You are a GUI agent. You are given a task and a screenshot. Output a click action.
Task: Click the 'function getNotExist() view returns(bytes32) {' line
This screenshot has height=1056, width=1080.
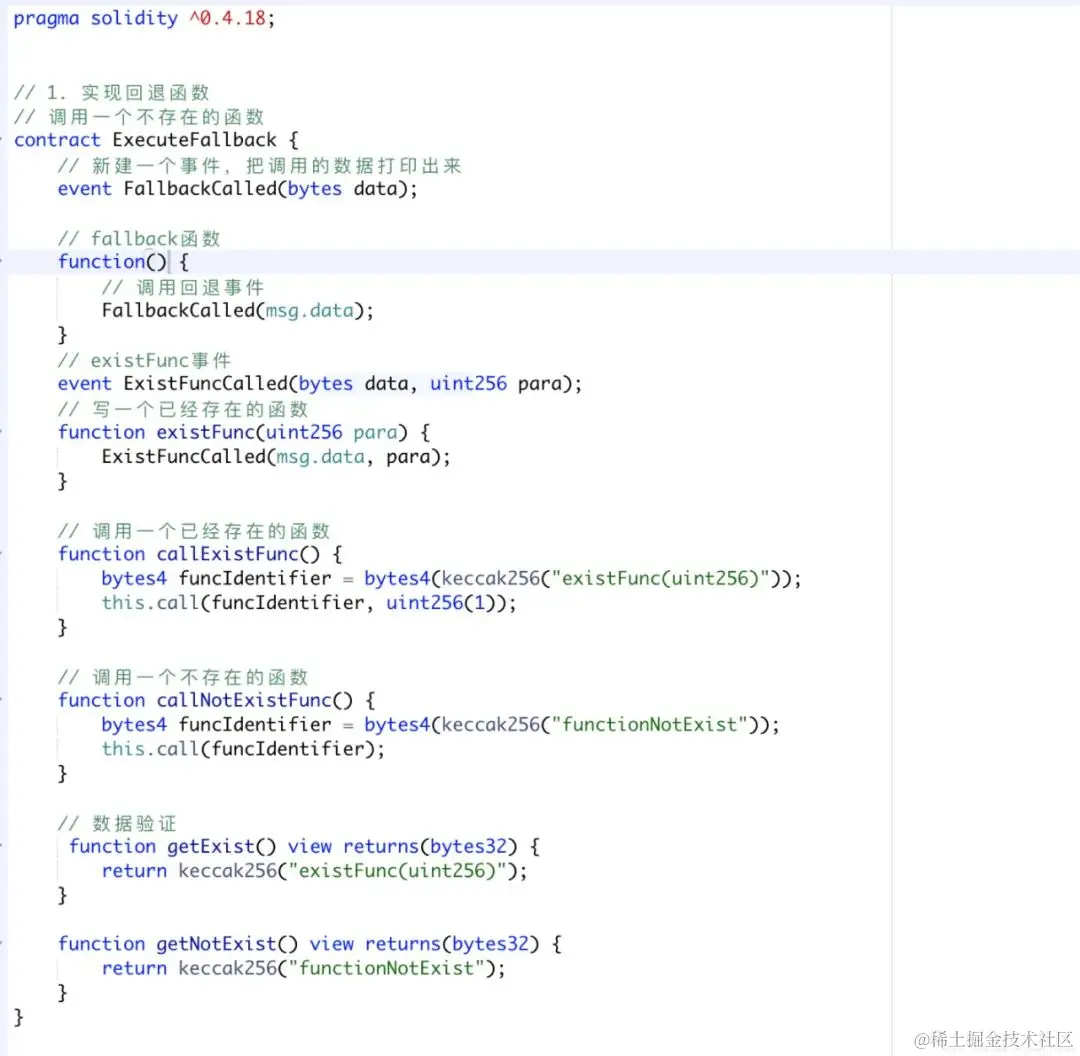pyautogui.click(x=310, y=944)
